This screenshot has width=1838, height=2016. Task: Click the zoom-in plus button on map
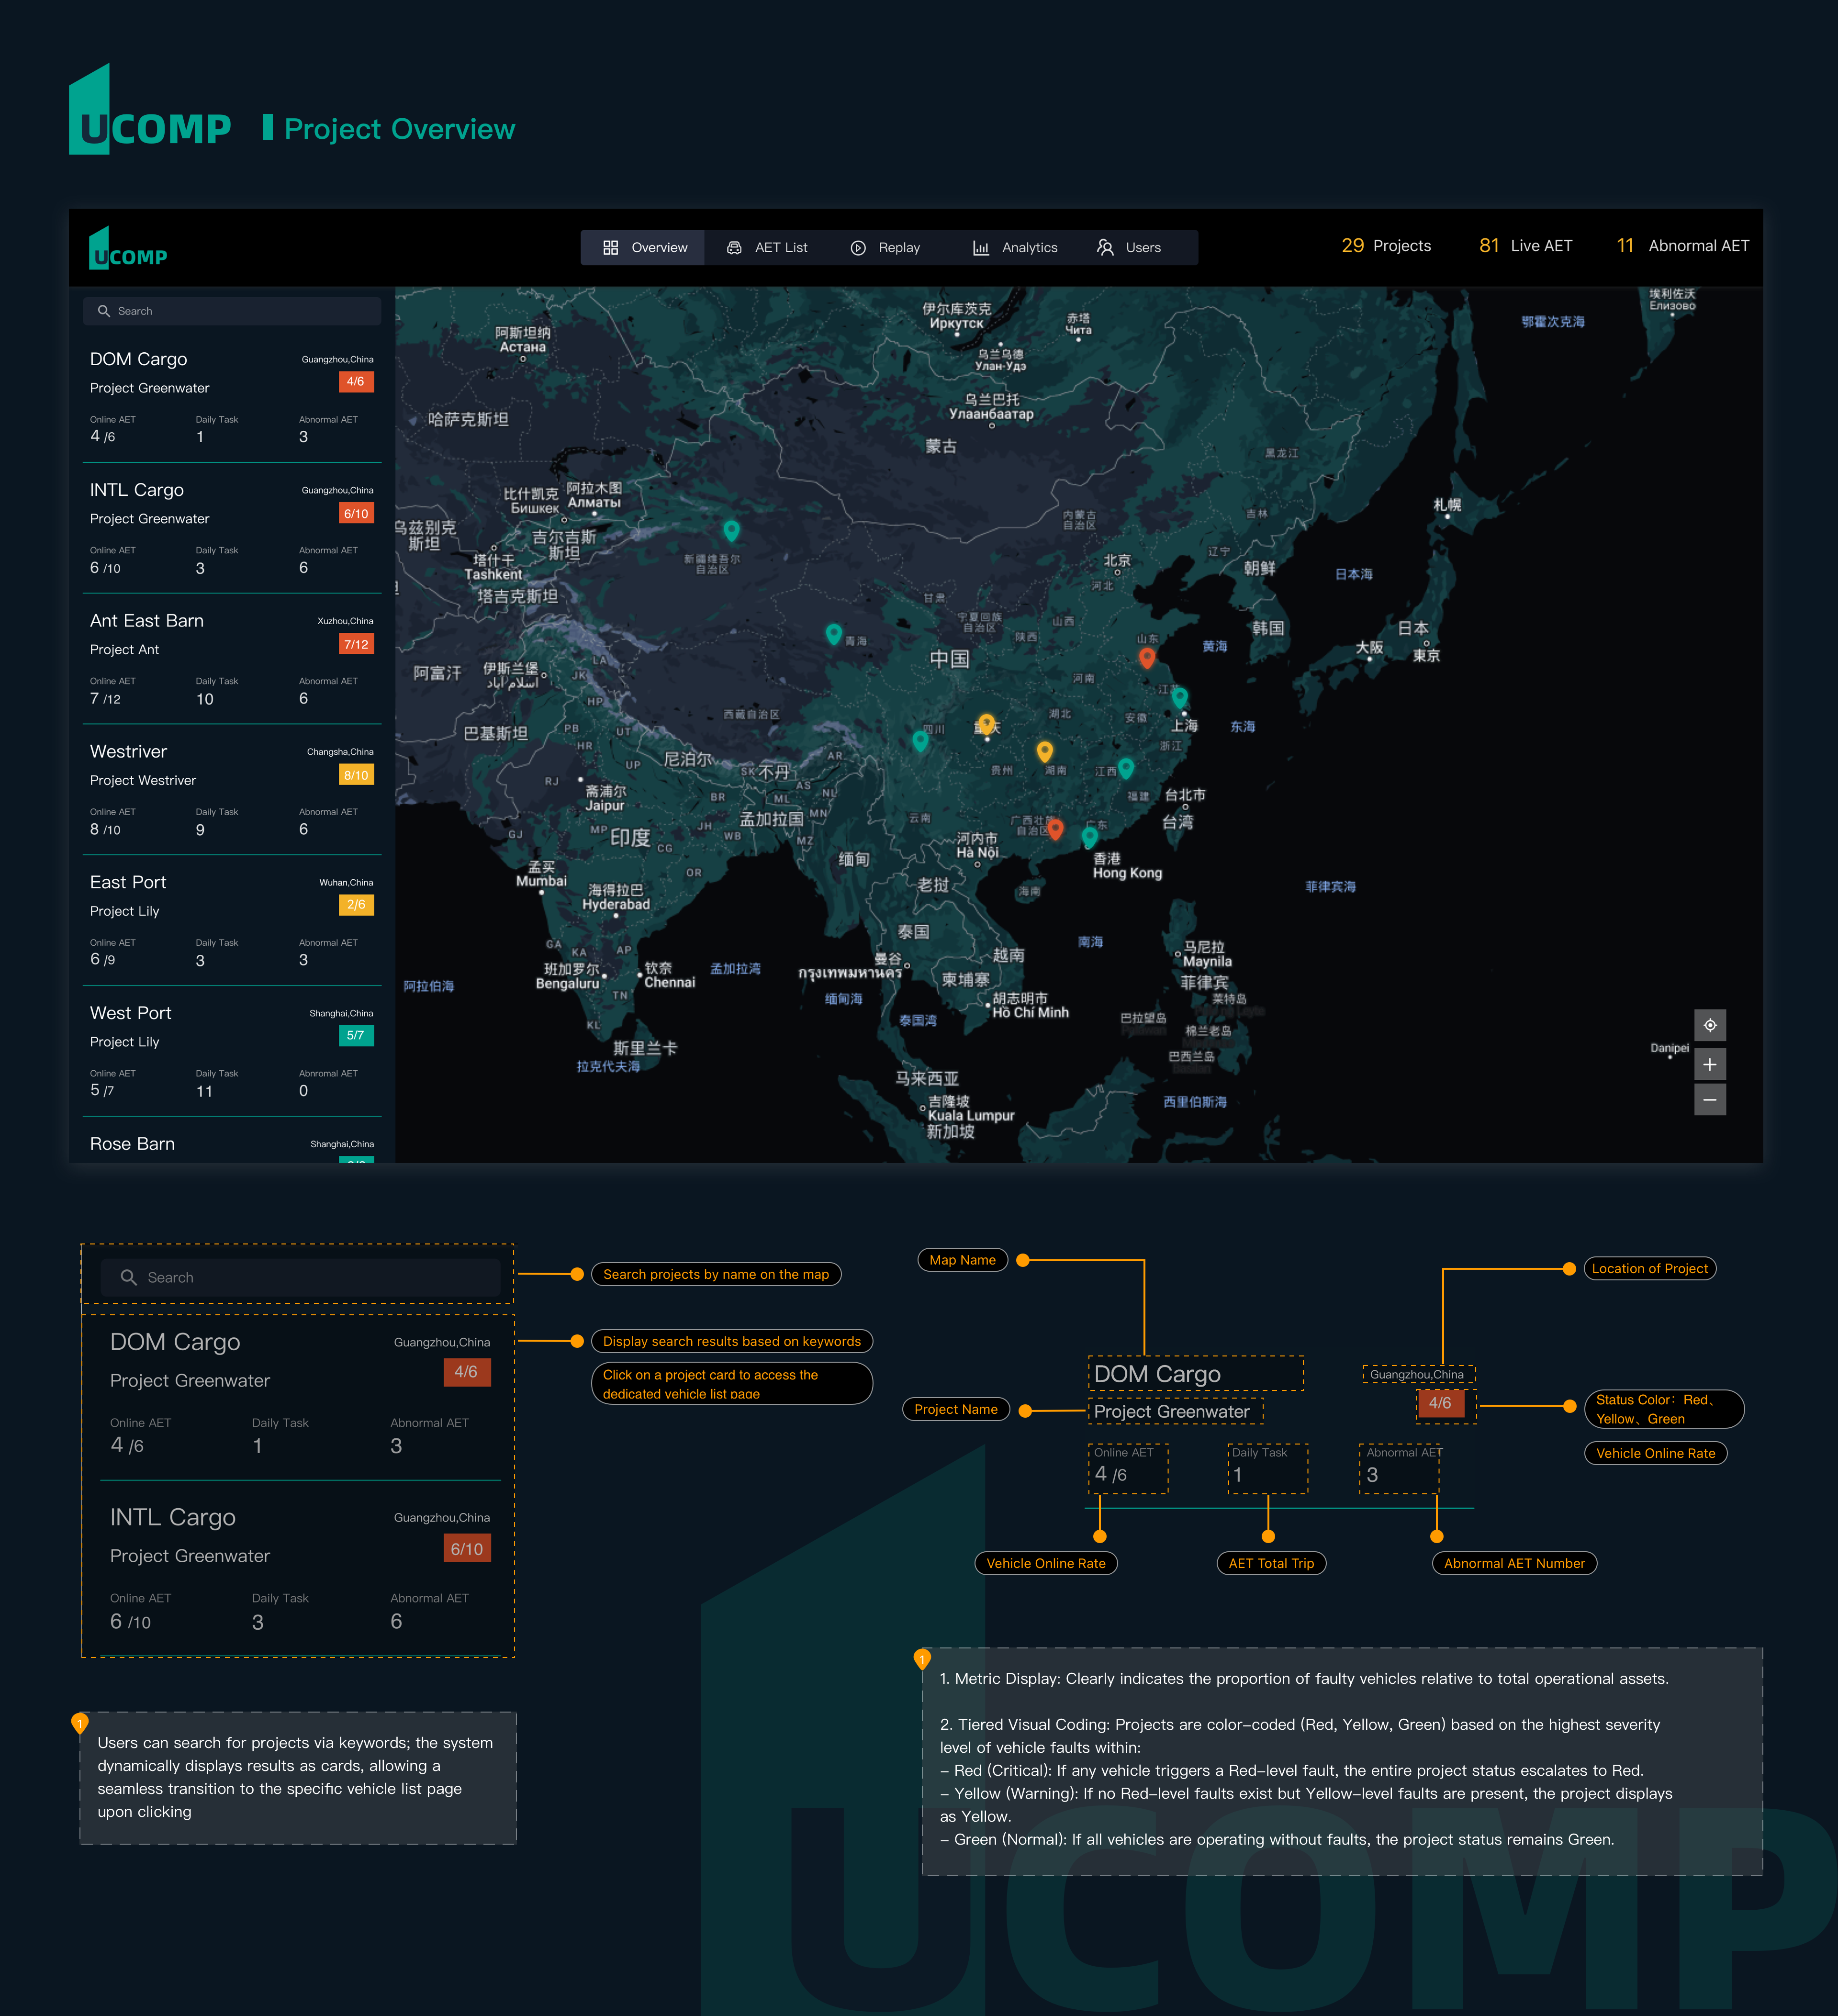(1711, 1064)
